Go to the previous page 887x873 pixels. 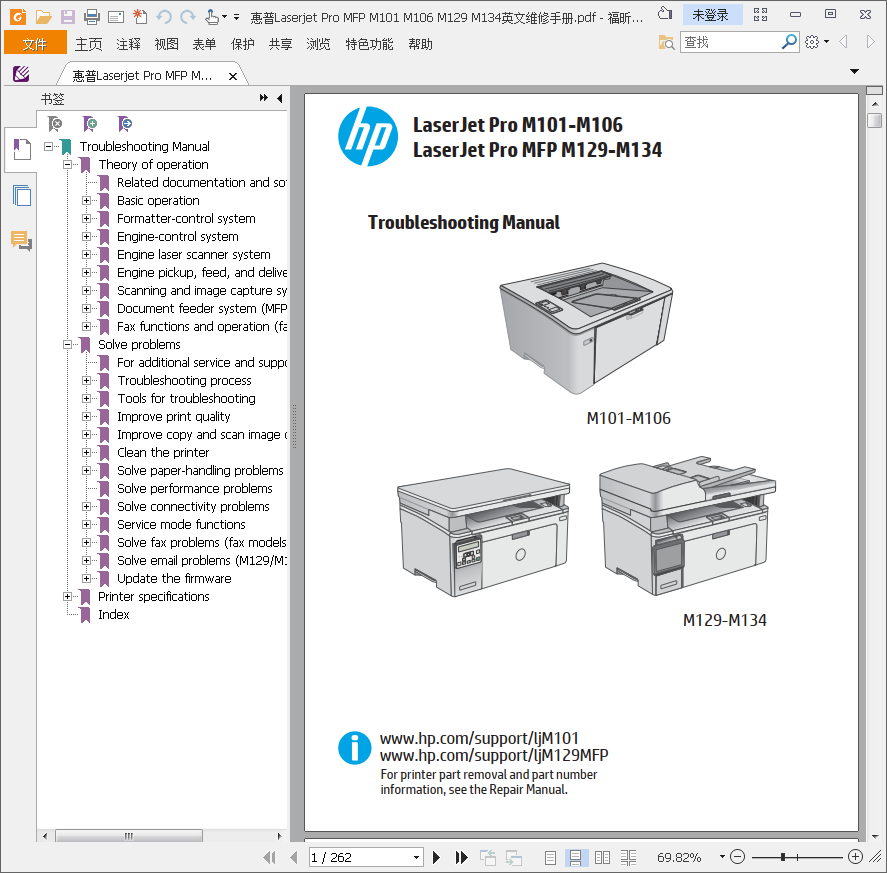294,858
